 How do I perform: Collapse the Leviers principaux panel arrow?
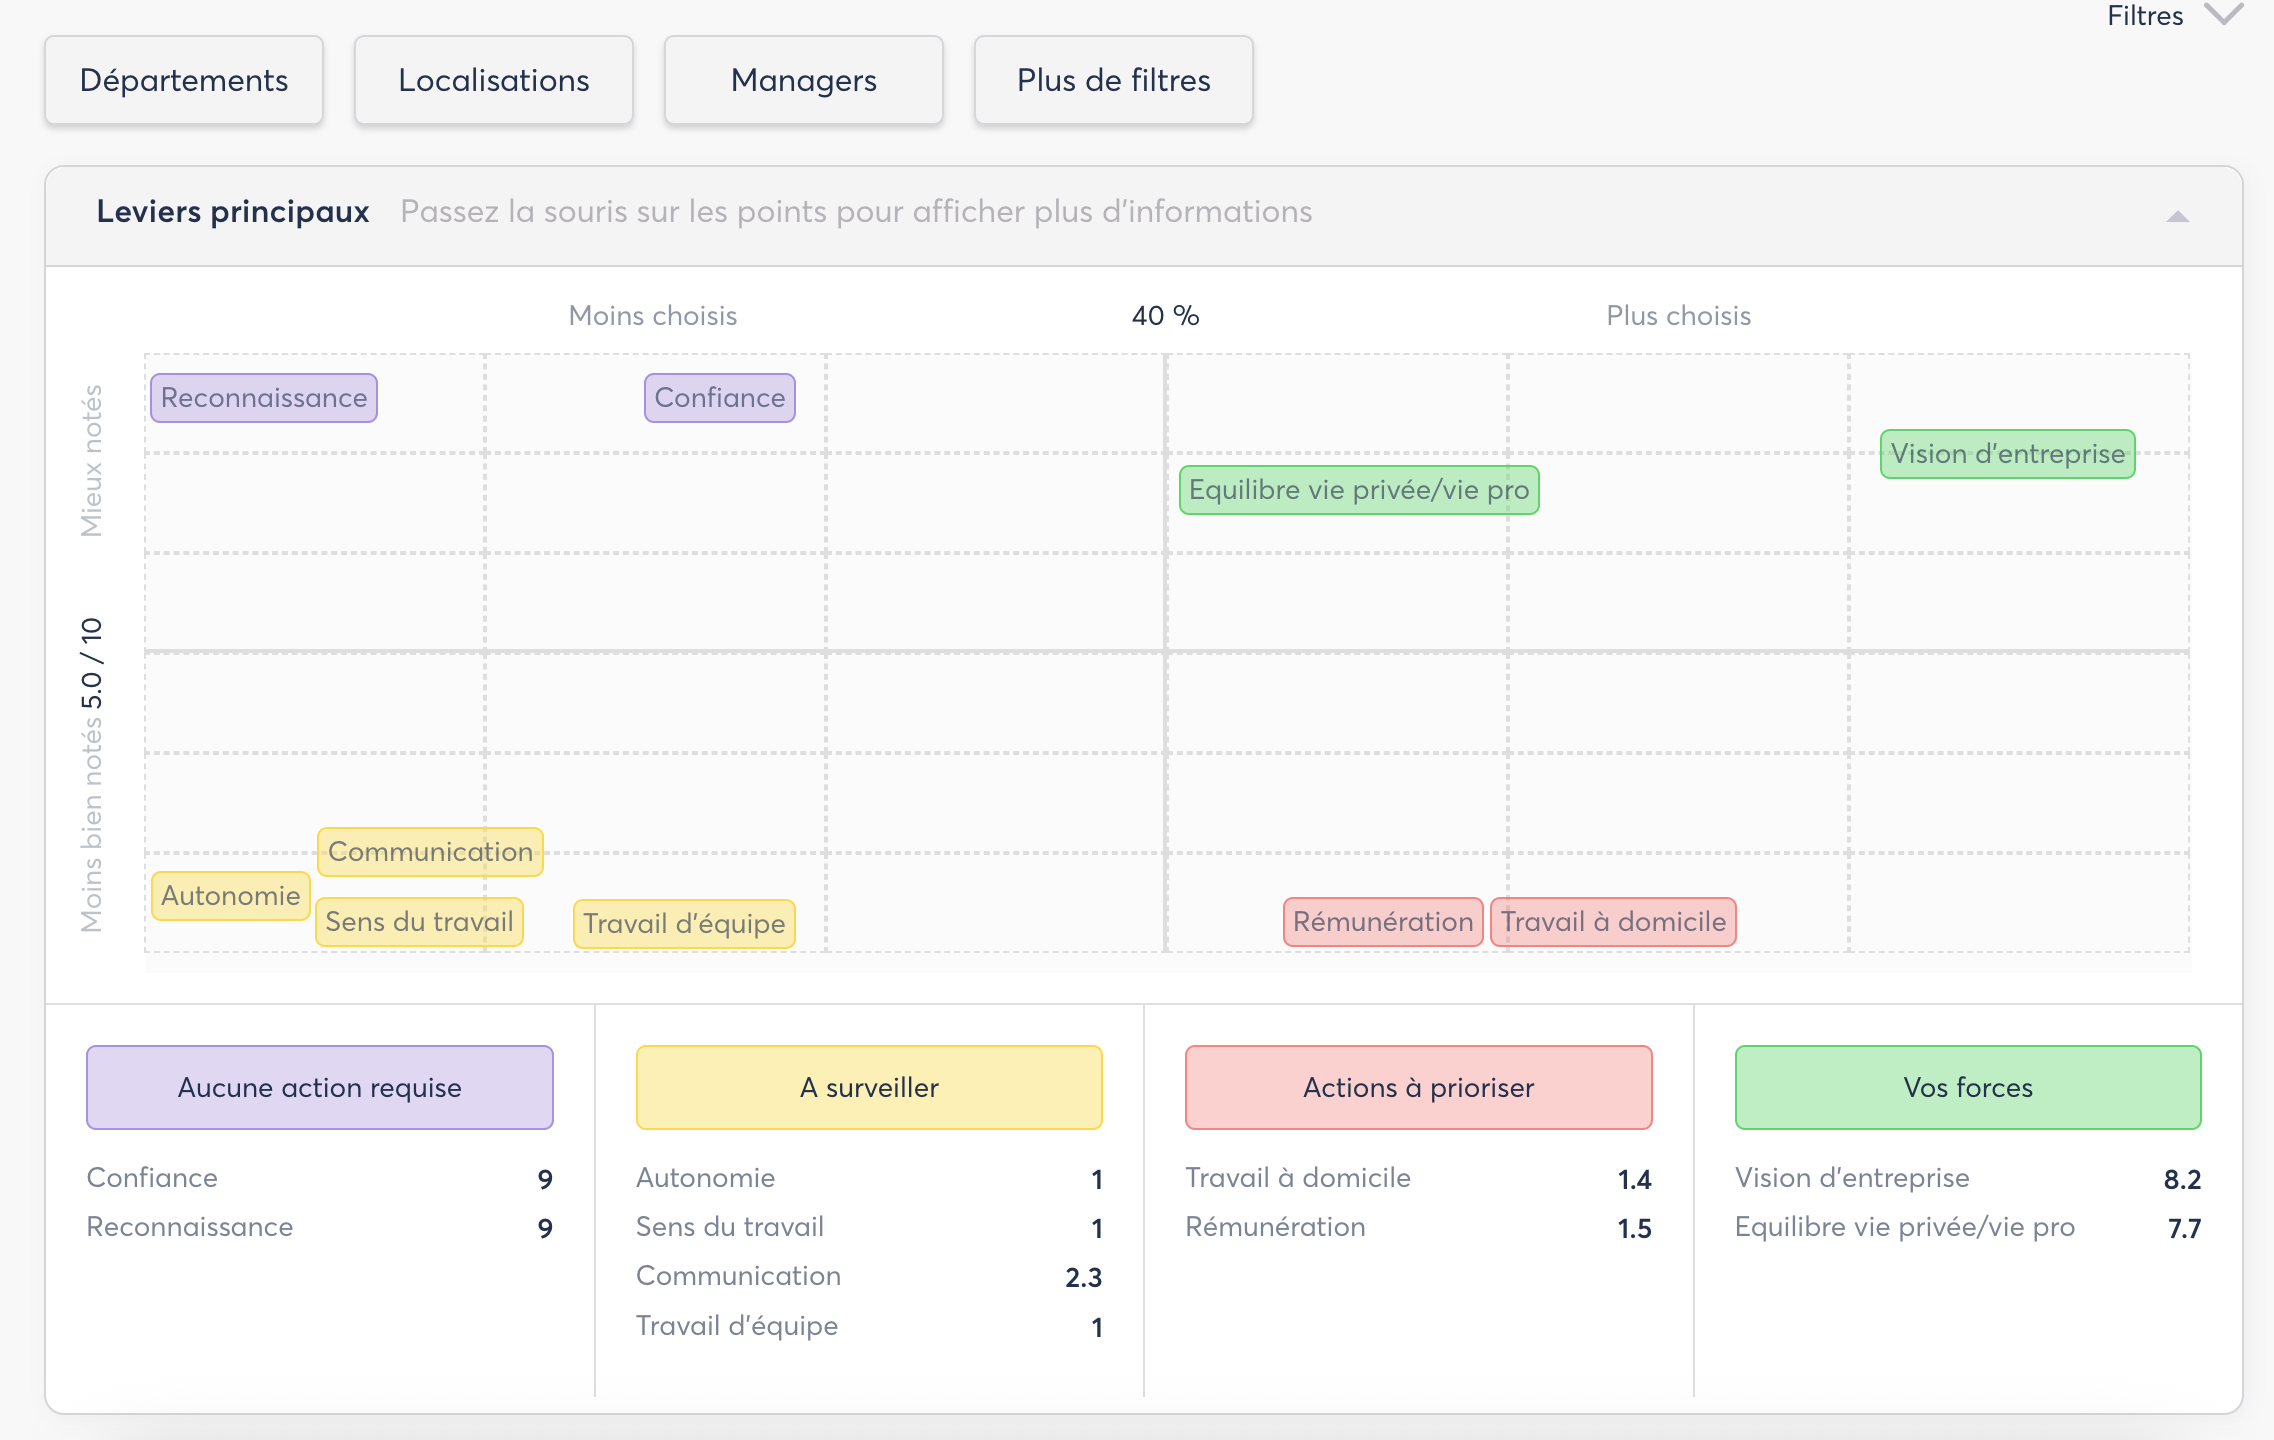pos(2177,216)
